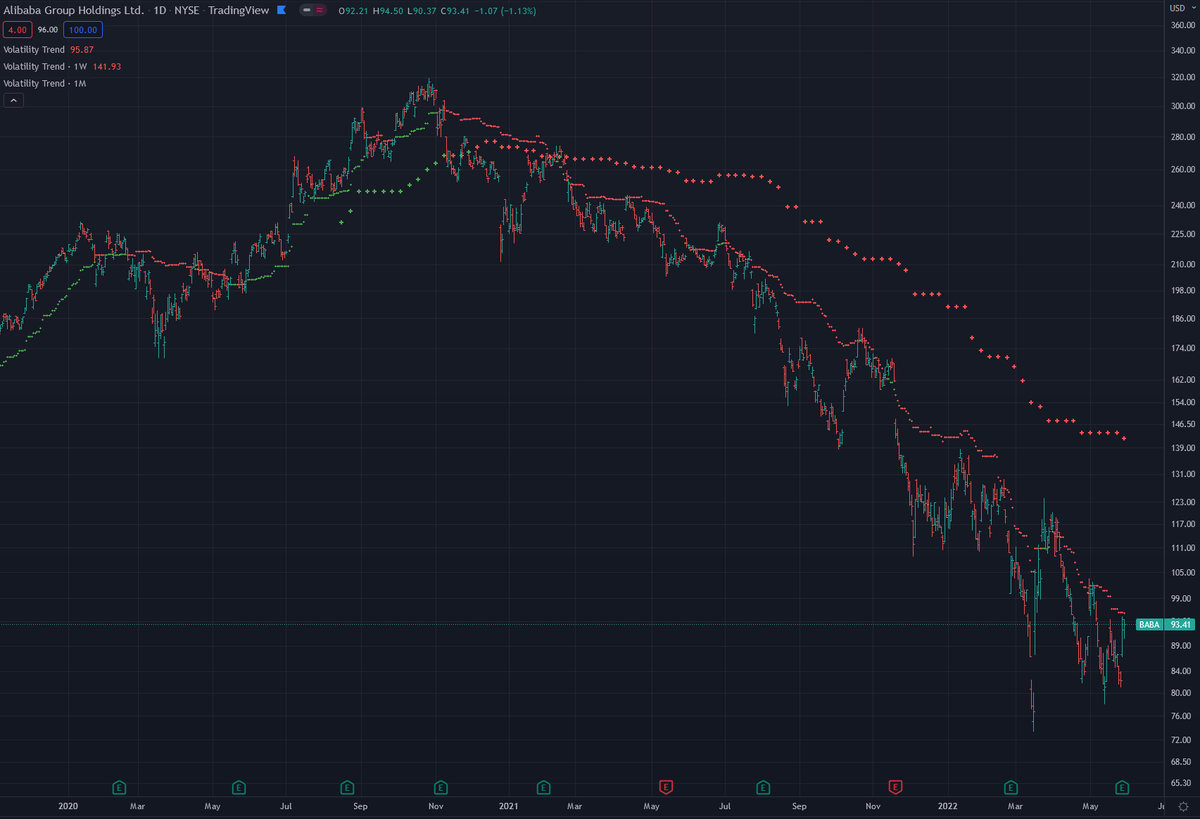Open the green earnings marker above Nov 2020
This screenshot has width=1200, height=819.
tap(439, 786)
